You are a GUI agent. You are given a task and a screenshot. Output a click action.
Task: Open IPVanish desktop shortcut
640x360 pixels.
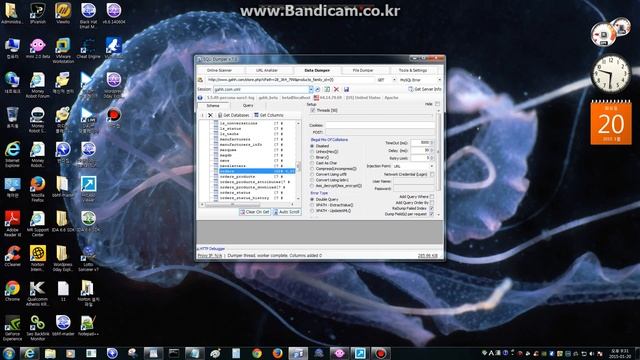click(38, 13)
